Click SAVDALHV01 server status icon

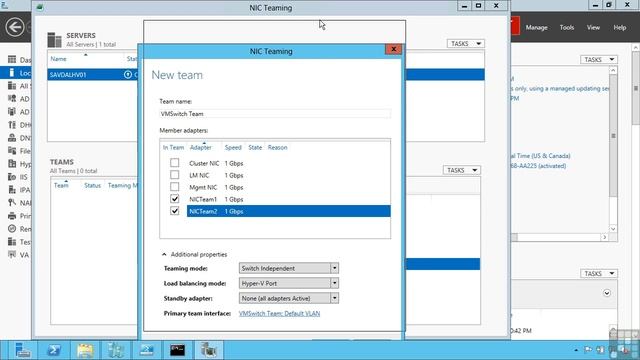[128, 74]
